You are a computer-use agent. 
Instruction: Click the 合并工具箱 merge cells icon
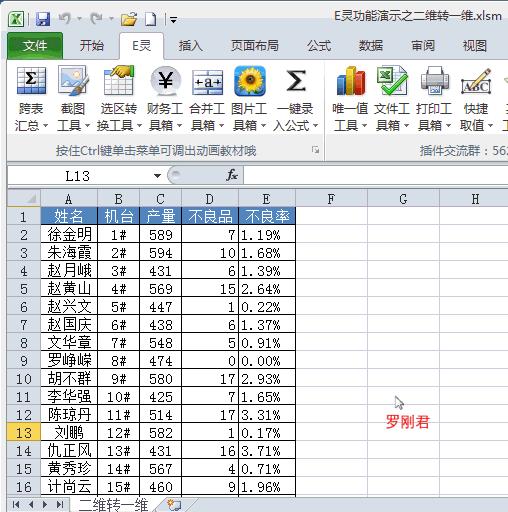[207, 82]
